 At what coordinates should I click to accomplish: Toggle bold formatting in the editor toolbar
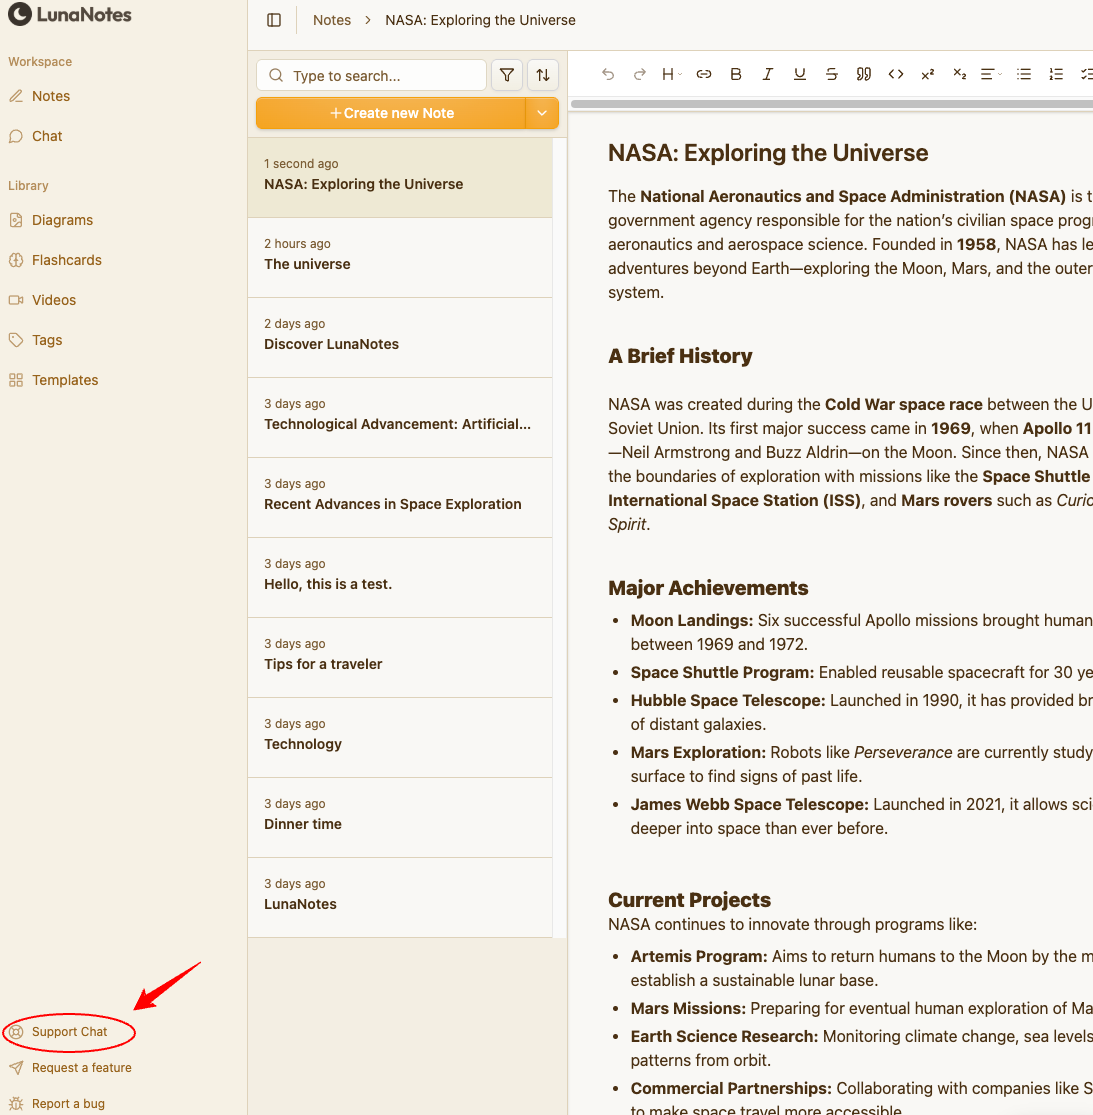(736, 74)
